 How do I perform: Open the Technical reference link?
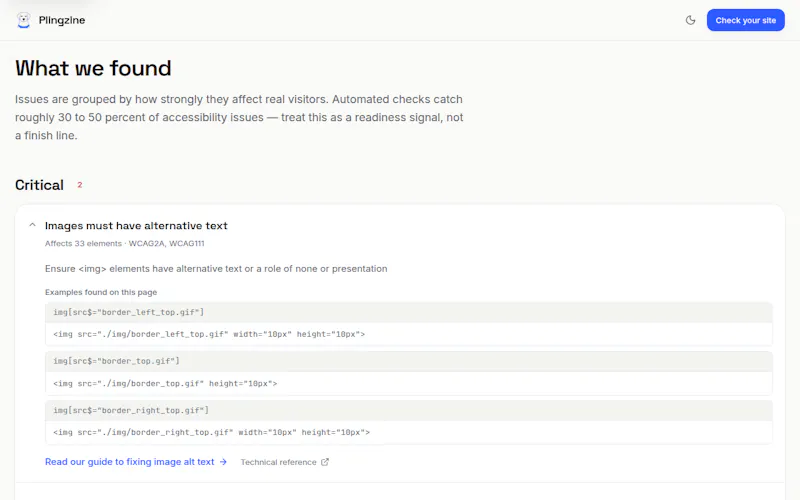(x=279, y=462)
